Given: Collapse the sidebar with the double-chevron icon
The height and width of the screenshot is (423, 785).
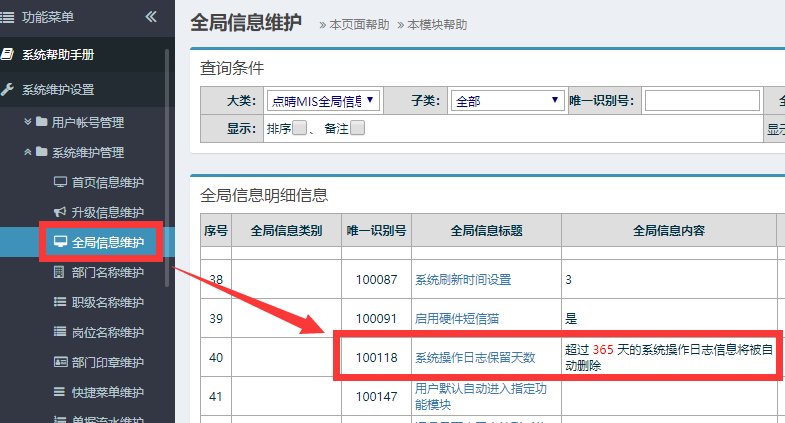Looking at the screenshot, I should click(151, 16).
